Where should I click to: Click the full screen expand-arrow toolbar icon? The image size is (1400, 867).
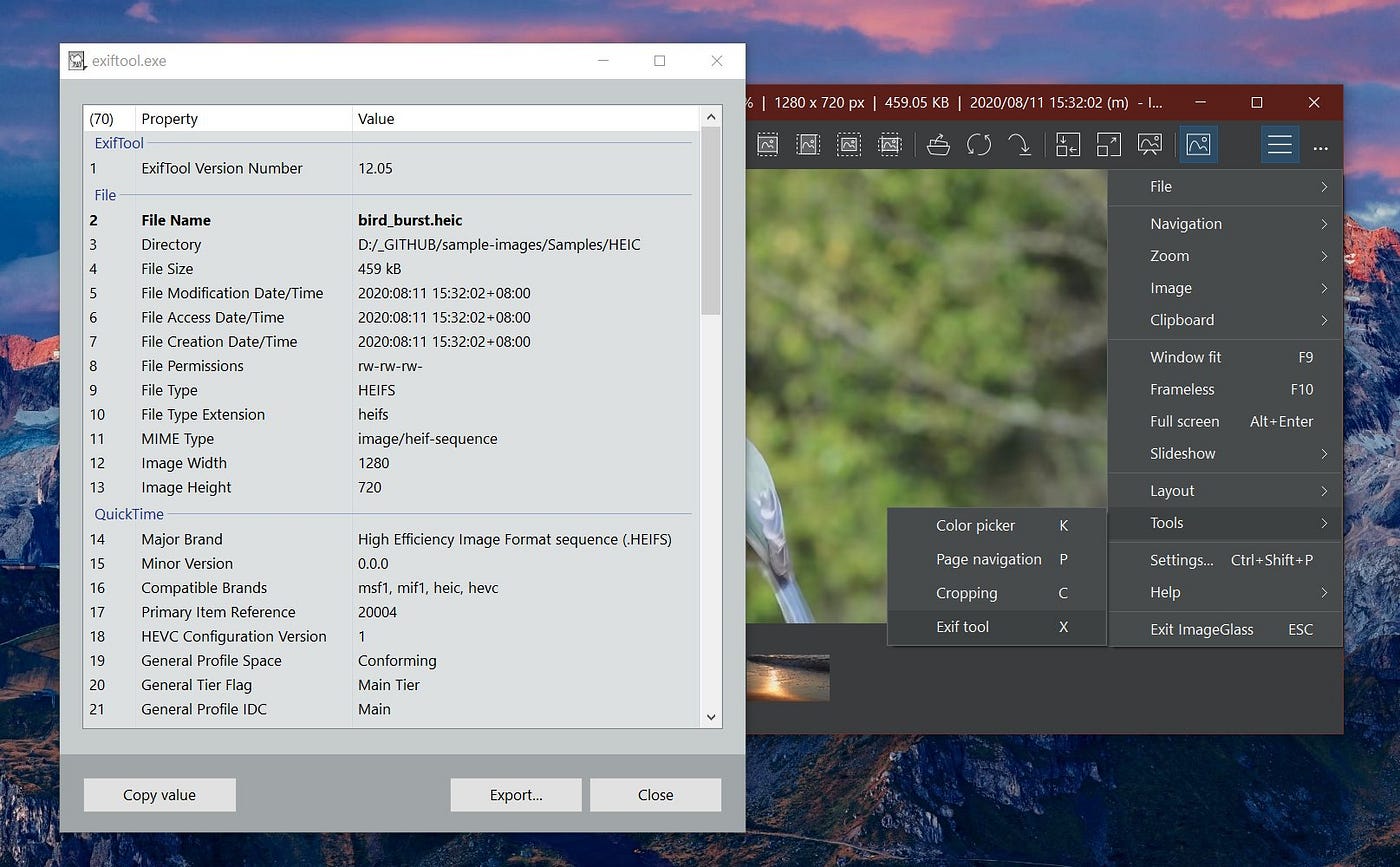[1109, 145]
